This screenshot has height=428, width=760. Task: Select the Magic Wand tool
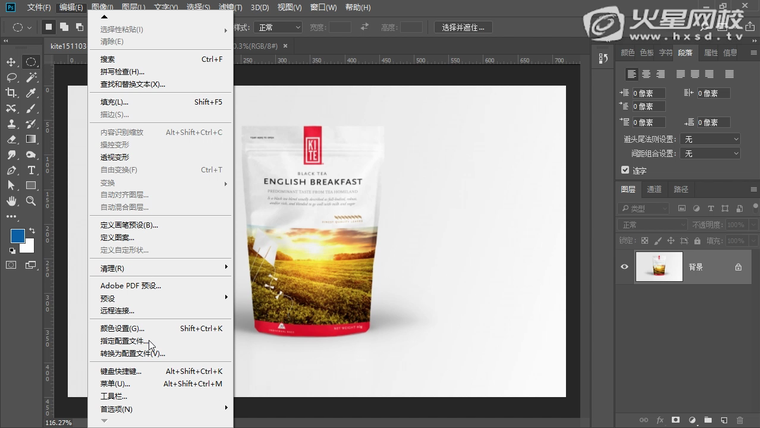coord(32,77)
